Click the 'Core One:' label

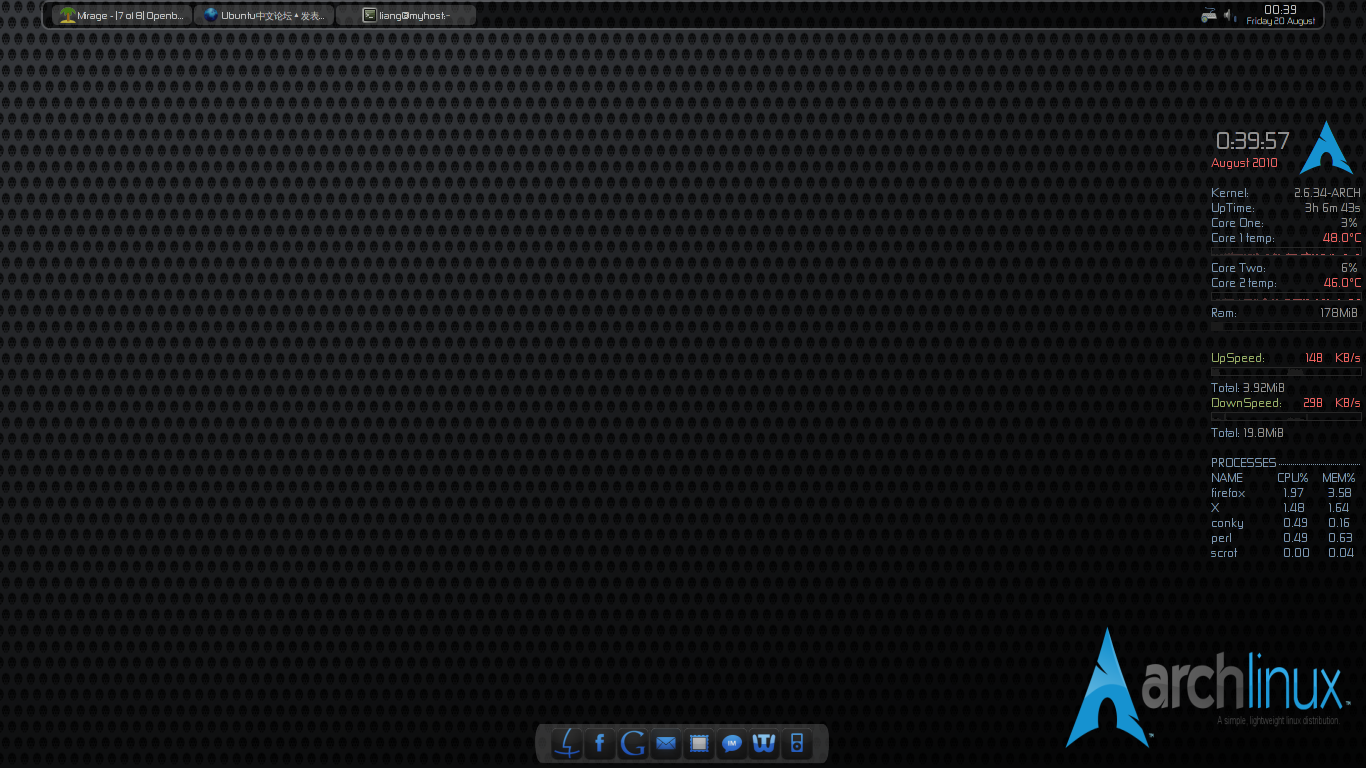[1237, 223]
